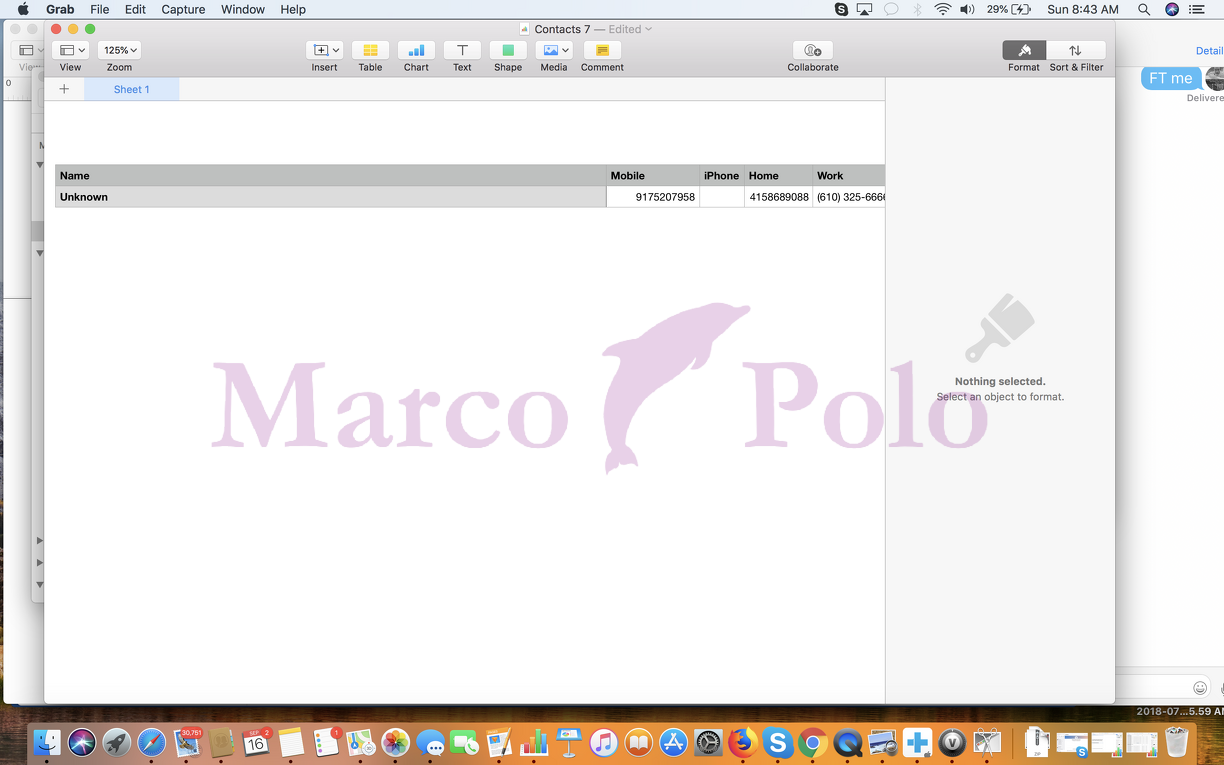Select the Mobile column header
The height and width of the screenshot is (765, 1224).
pyautogui.click(x=652, y=175)
